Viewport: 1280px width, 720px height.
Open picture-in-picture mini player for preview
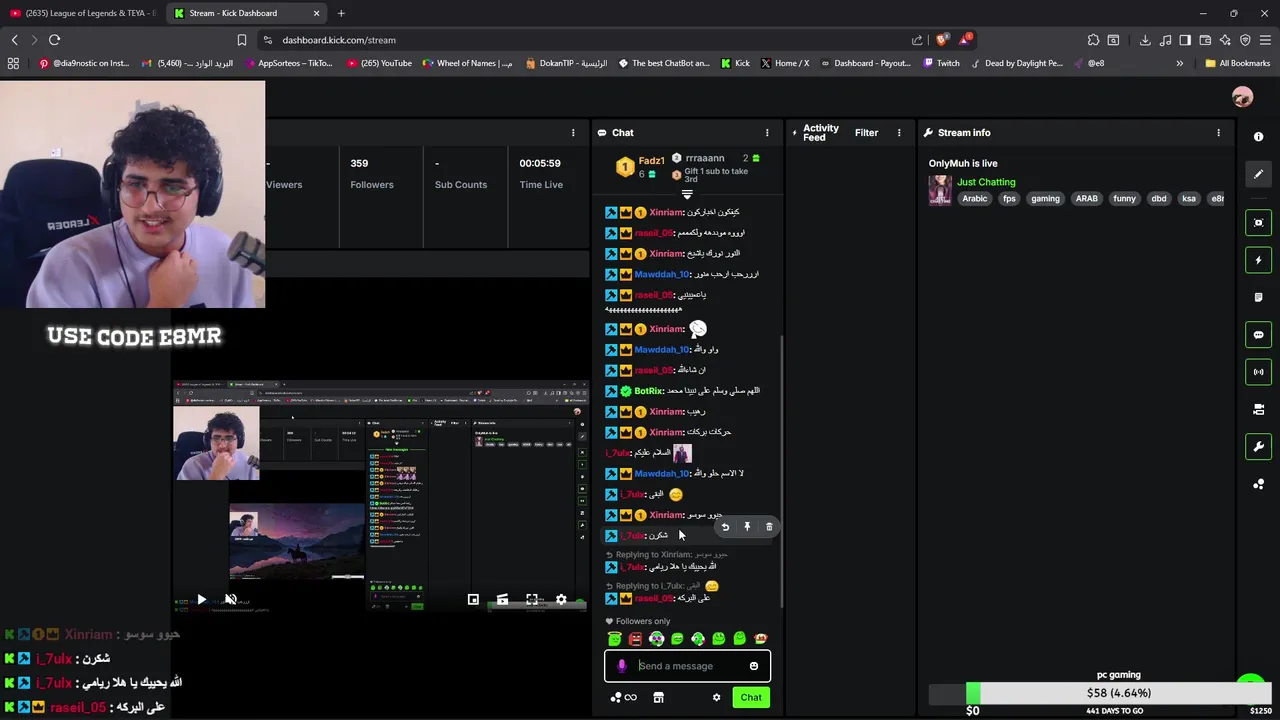tap(473, 600)
